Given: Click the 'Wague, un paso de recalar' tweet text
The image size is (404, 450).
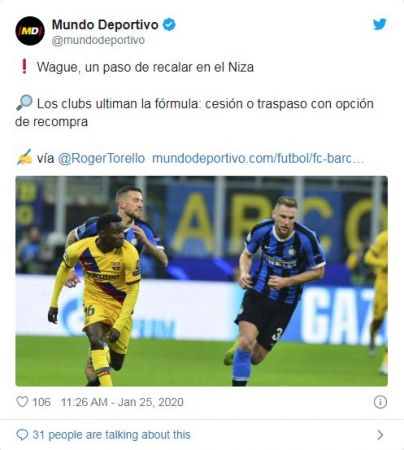Looking at the screenshot, I should coord(145,67).
